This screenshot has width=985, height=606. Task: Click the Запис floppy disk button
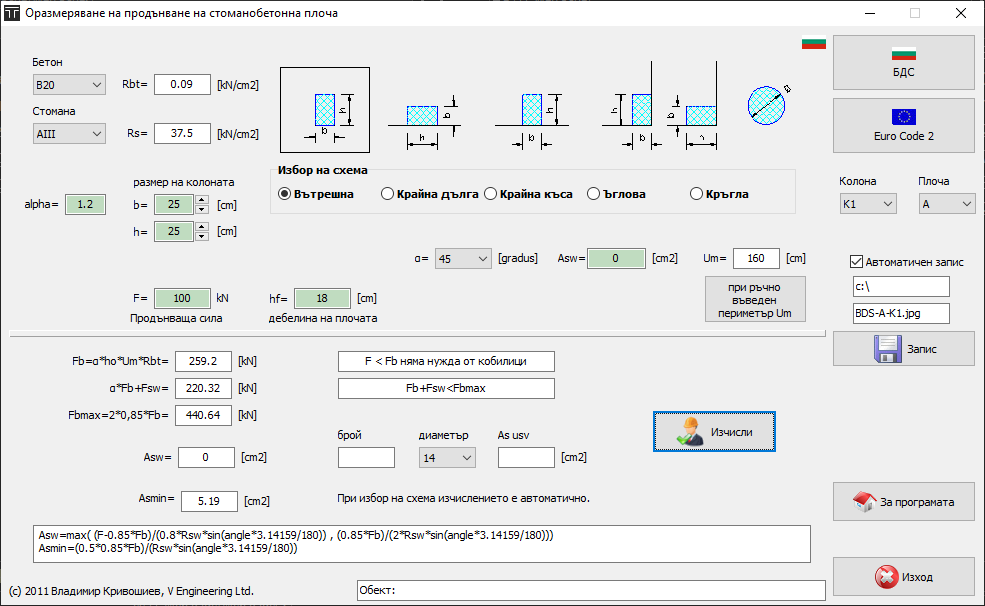pos(903,348)
